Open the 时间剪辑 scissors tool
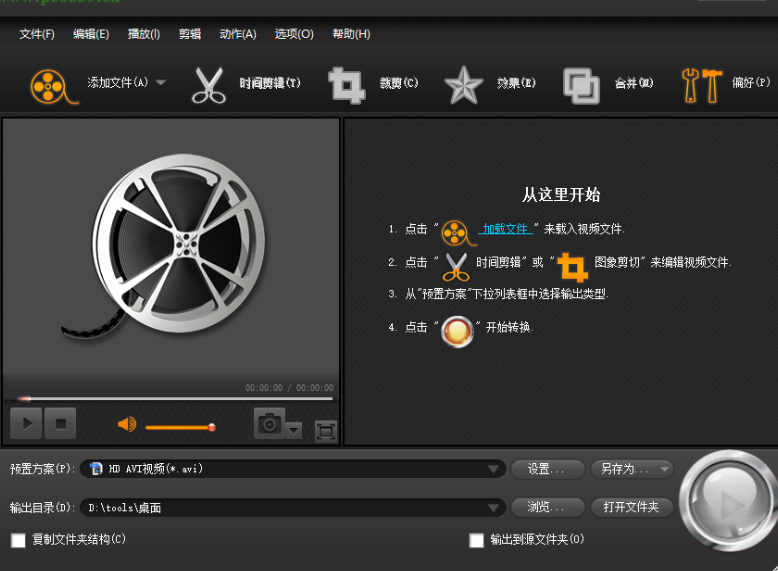The height and width of the screenshot is (571, 778). (x=209, y=85)
